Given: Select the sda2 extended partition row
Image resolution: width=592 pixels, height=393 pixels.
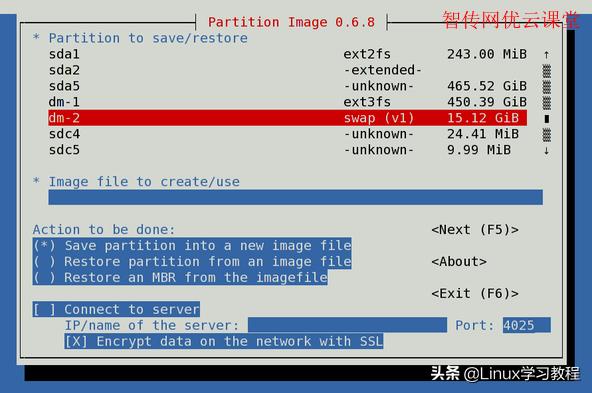Looking at the screenshot, I should coord(288,70).
